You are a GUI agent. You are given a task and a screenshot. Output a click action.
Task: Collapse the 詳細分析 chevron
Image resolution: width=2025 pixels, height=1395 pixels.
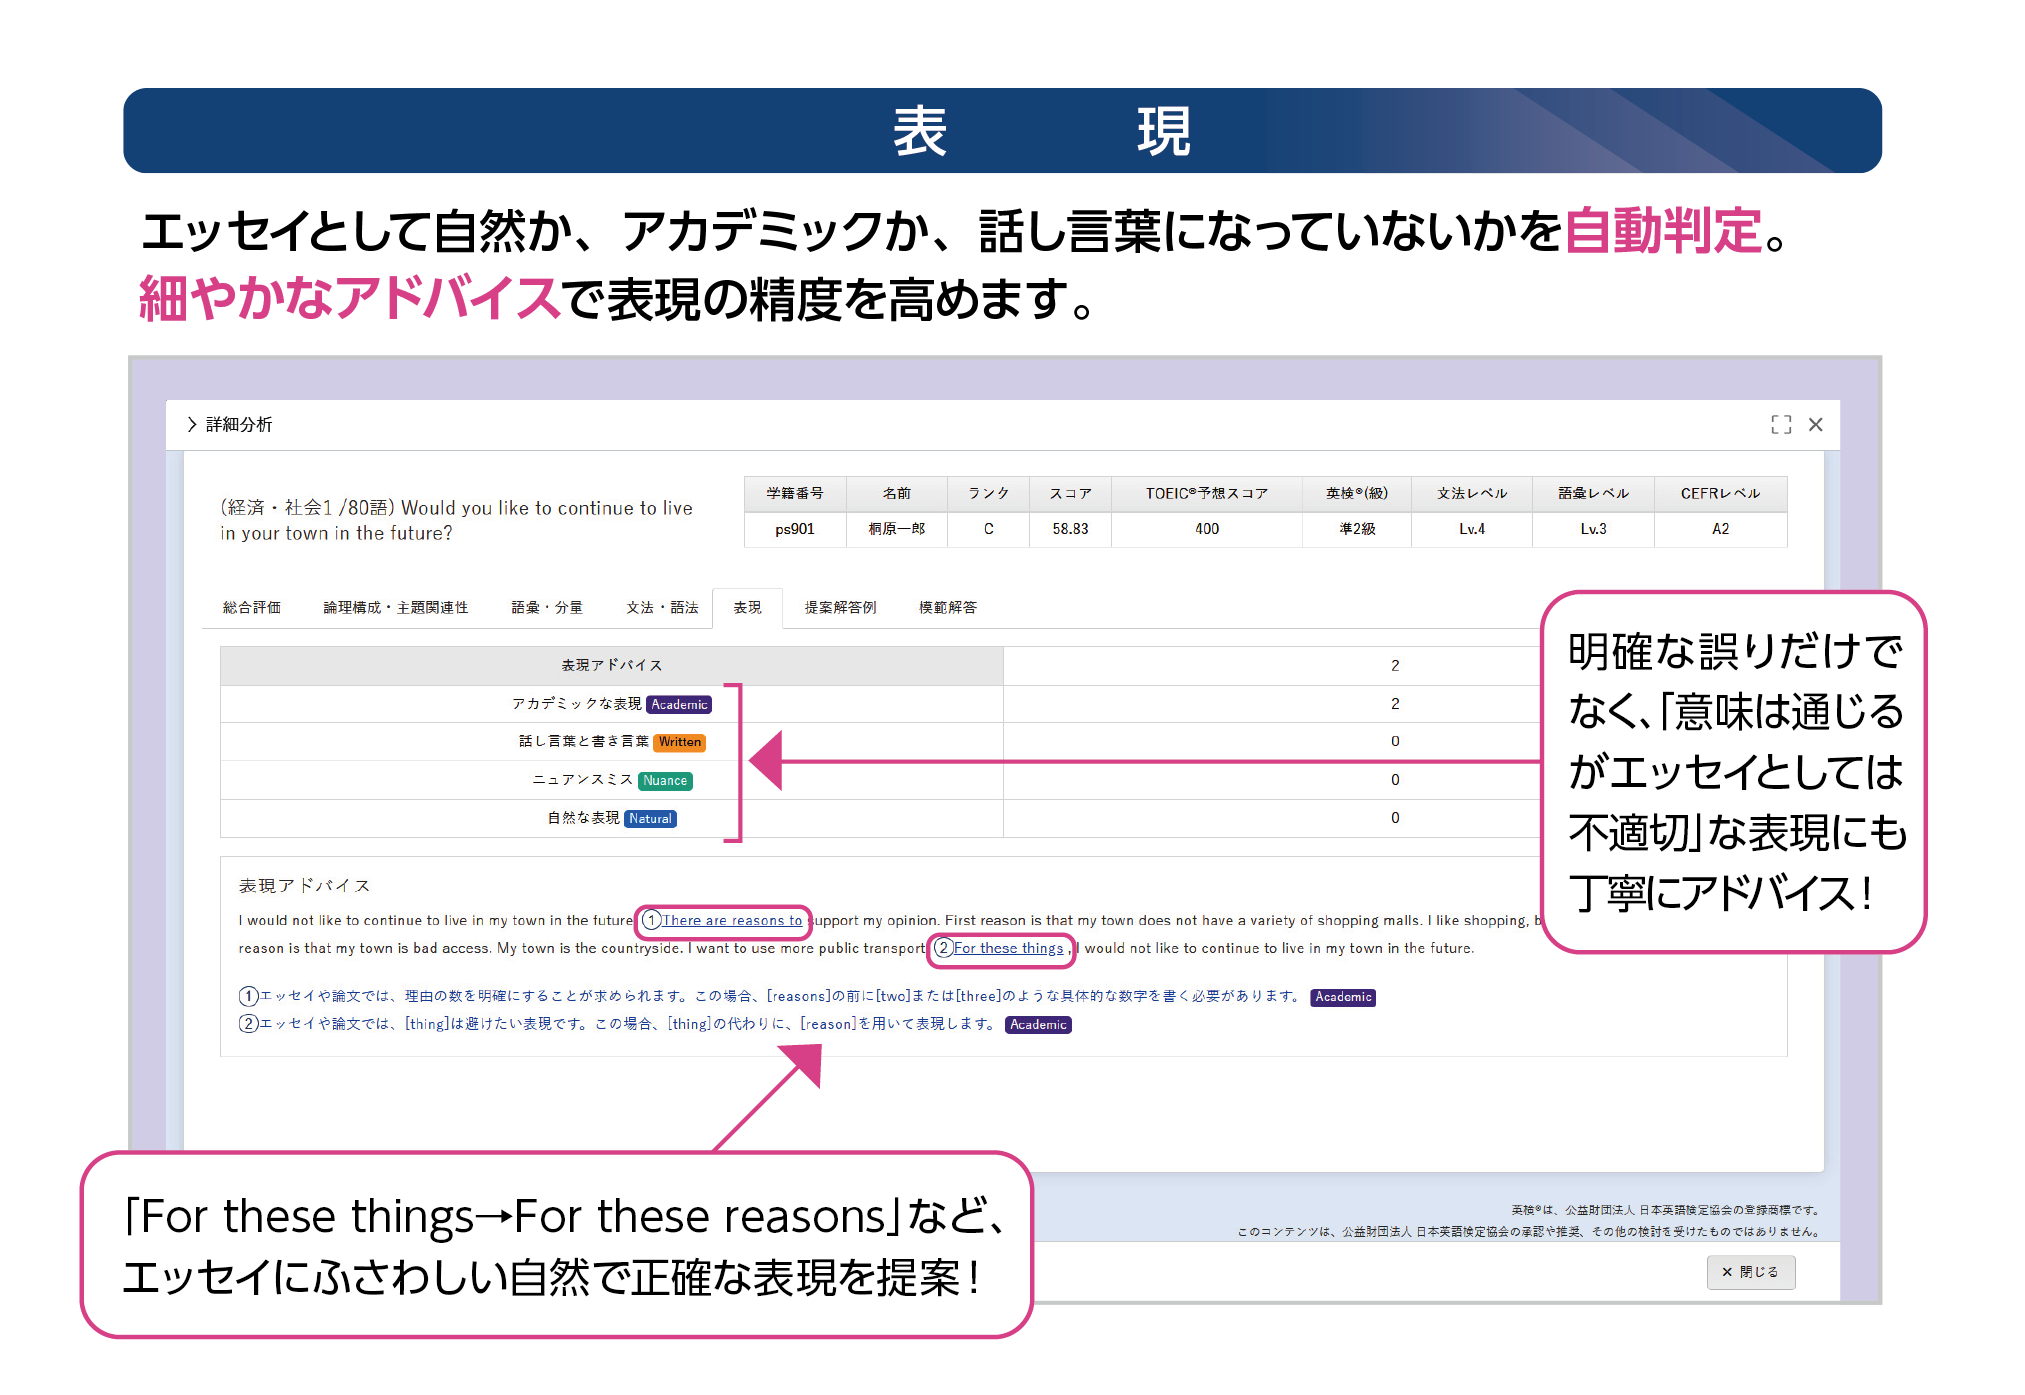192,425
